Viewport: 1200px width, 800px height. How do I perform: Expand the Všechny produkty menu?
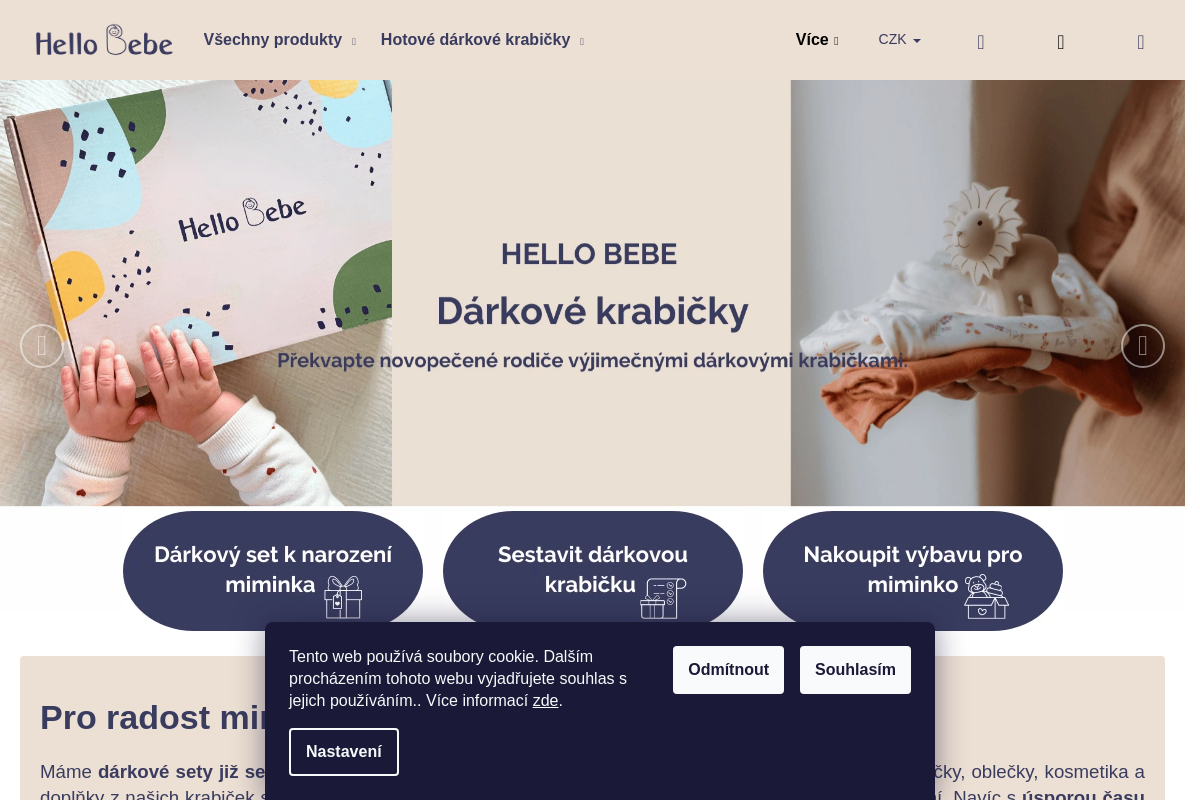click(280, 40)
